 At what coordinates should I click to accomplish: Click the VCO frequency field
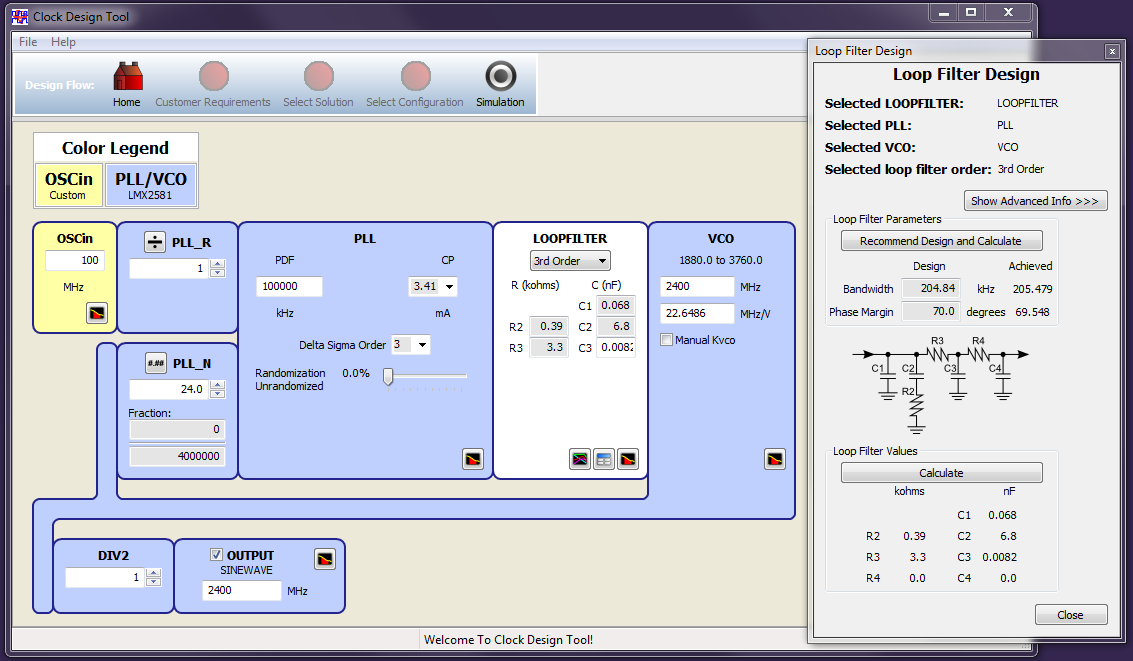coord(697,287)
